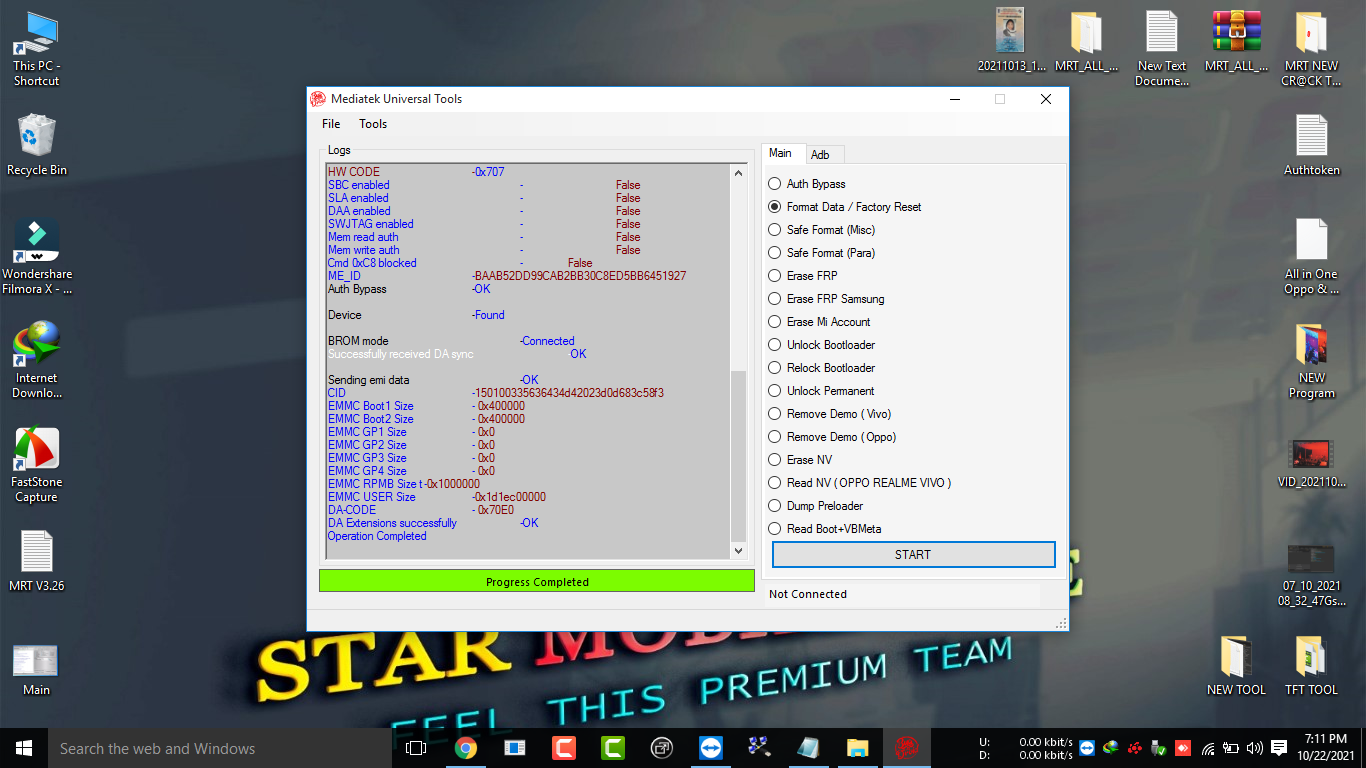Click the Progress Completed green bar

click(537, 581)
